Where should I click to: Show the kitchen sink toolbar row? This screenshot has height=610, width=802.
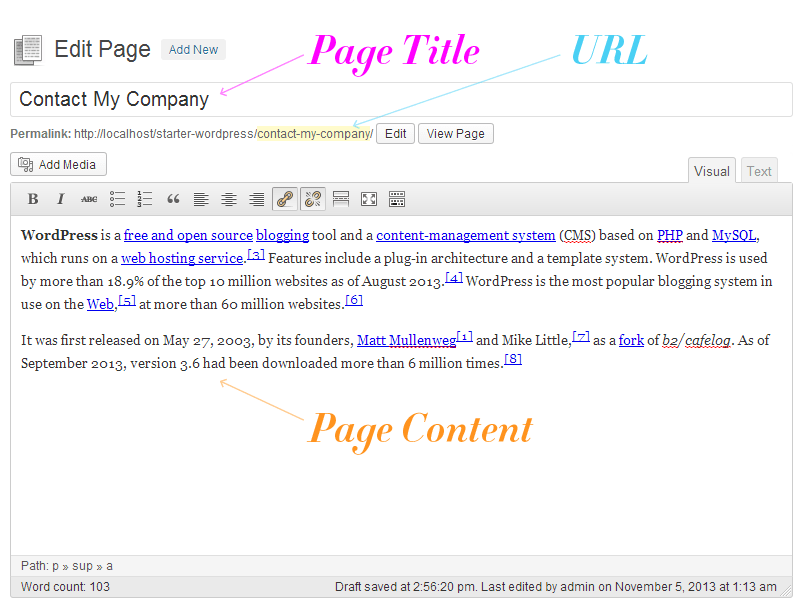coord(396,199)
